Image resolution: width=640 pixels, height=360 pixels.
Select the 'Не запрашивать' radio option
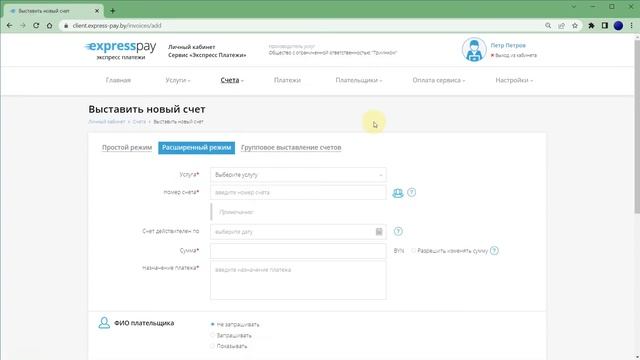click(212, 324)
